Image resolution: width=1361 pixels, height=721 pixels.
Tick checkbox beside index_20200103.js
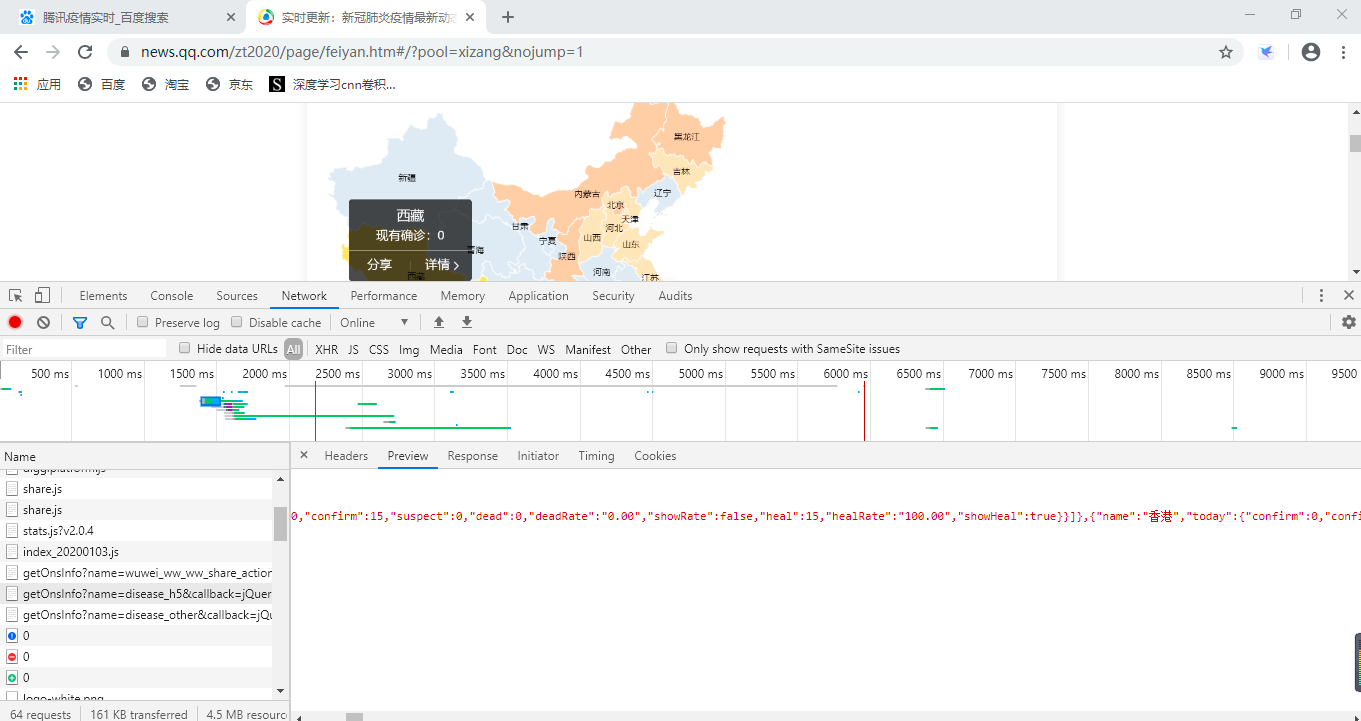click(x=12, y=552)
